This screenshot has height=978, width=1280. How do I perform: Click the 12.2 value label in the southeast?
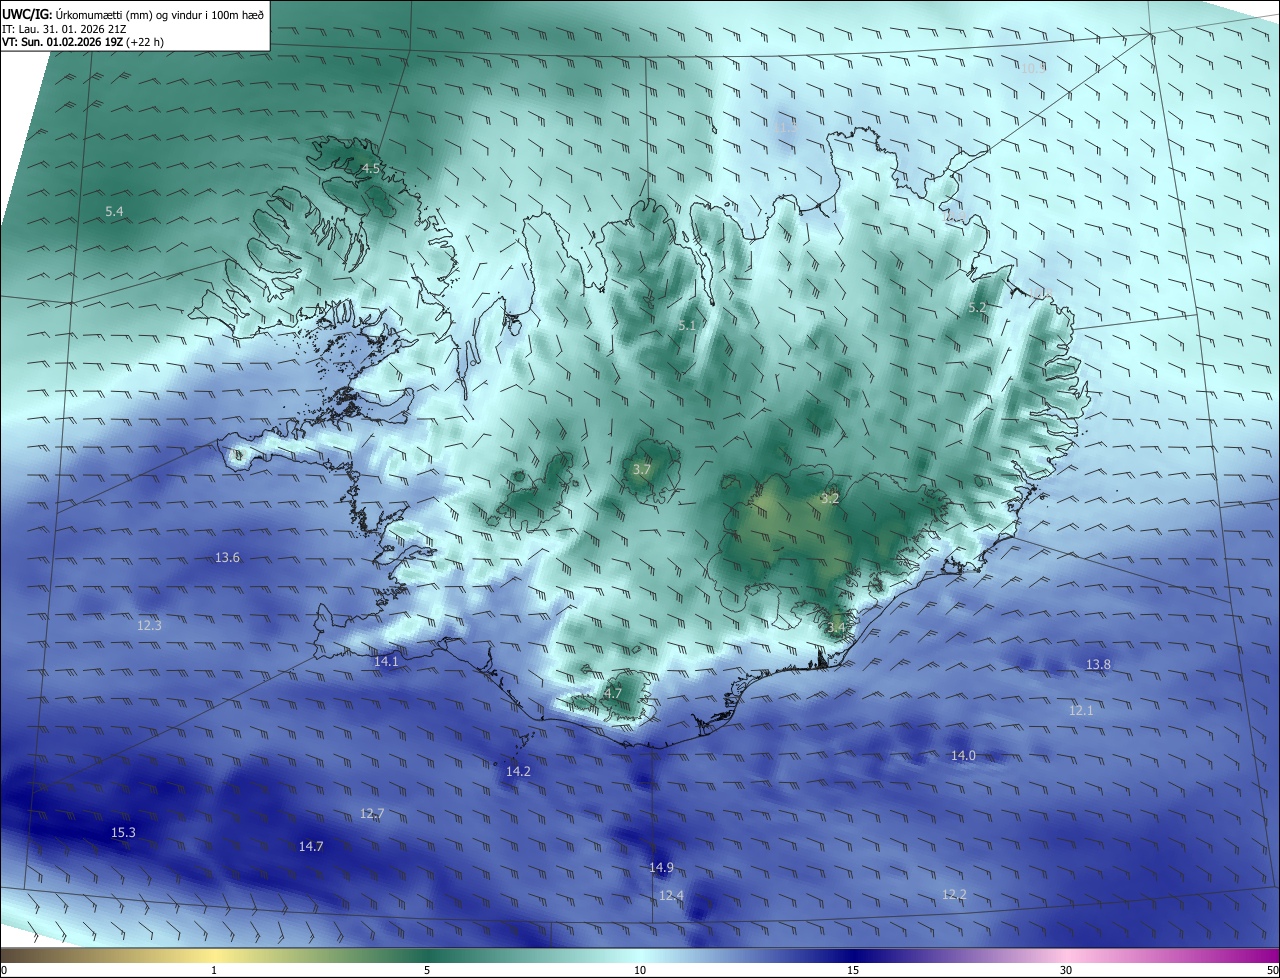(954, 894)
